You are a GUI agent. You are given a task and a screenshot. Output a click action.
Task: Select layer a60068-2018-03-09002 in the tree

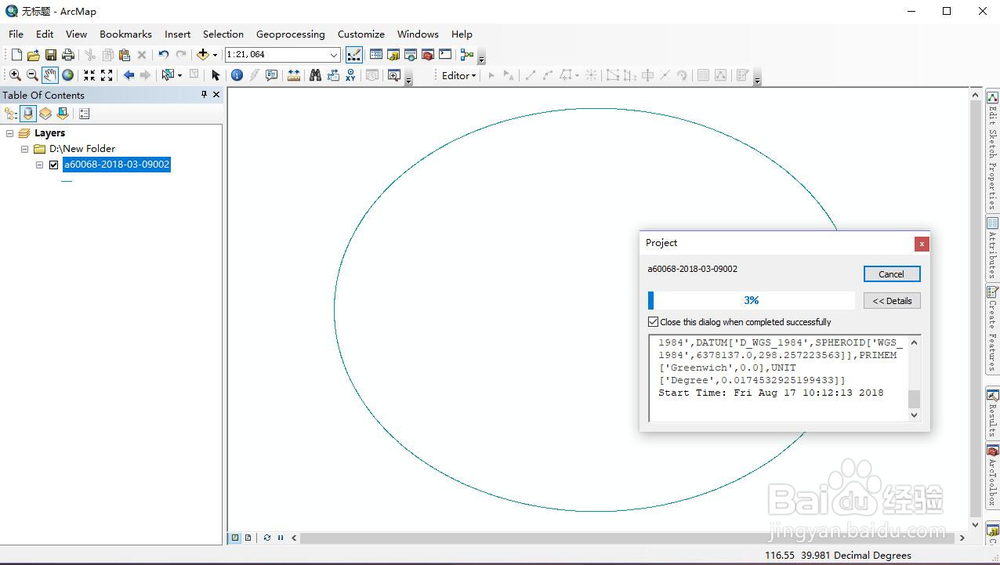coord(117,165)
